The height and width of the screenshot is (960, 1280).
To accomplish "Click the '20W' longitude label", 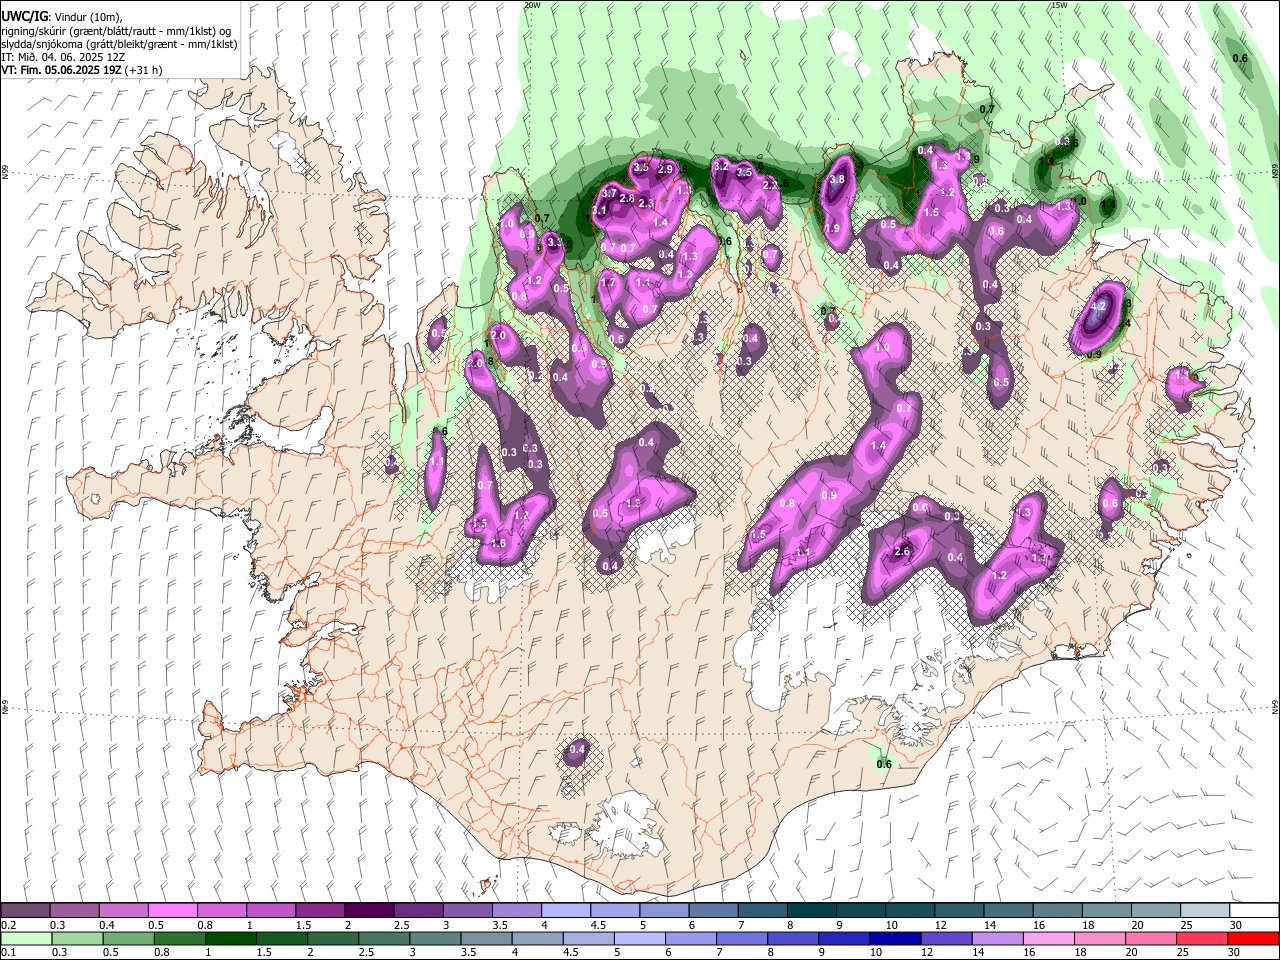I will 532,5.
